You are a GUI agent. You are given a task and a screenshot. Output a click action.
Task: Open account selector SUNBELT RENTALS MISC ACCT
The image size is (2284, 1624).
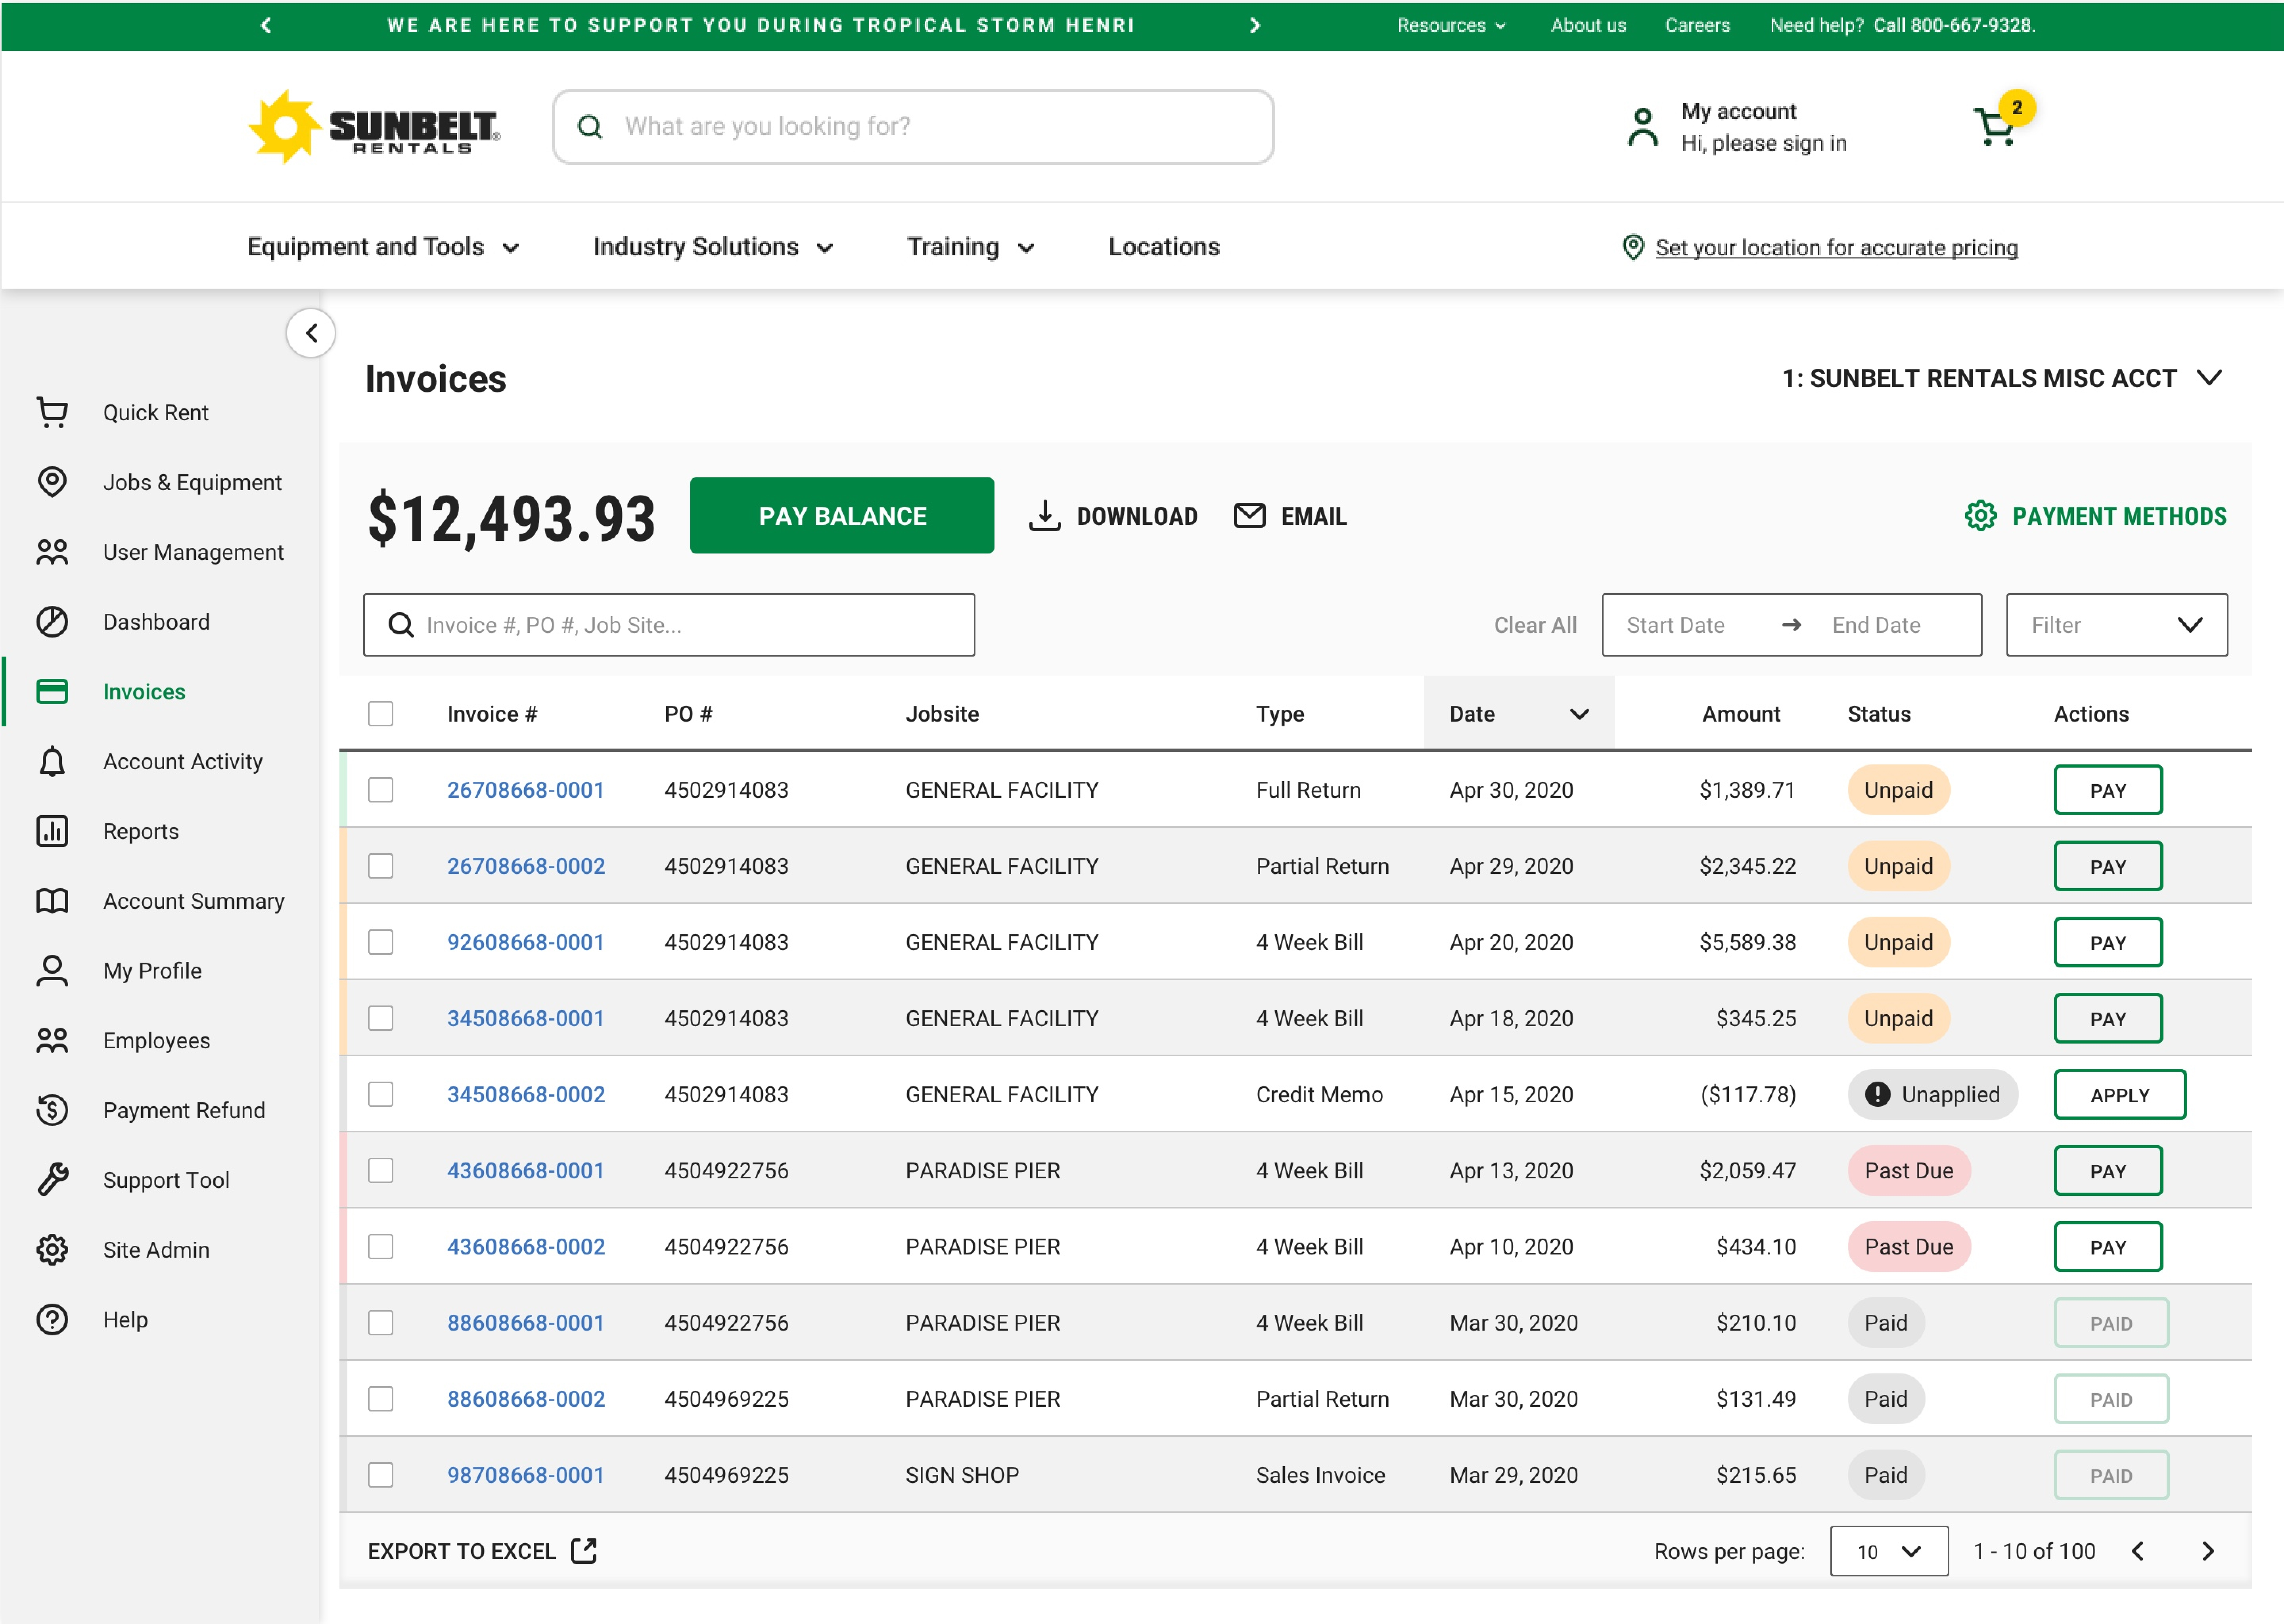[2002, 378]
